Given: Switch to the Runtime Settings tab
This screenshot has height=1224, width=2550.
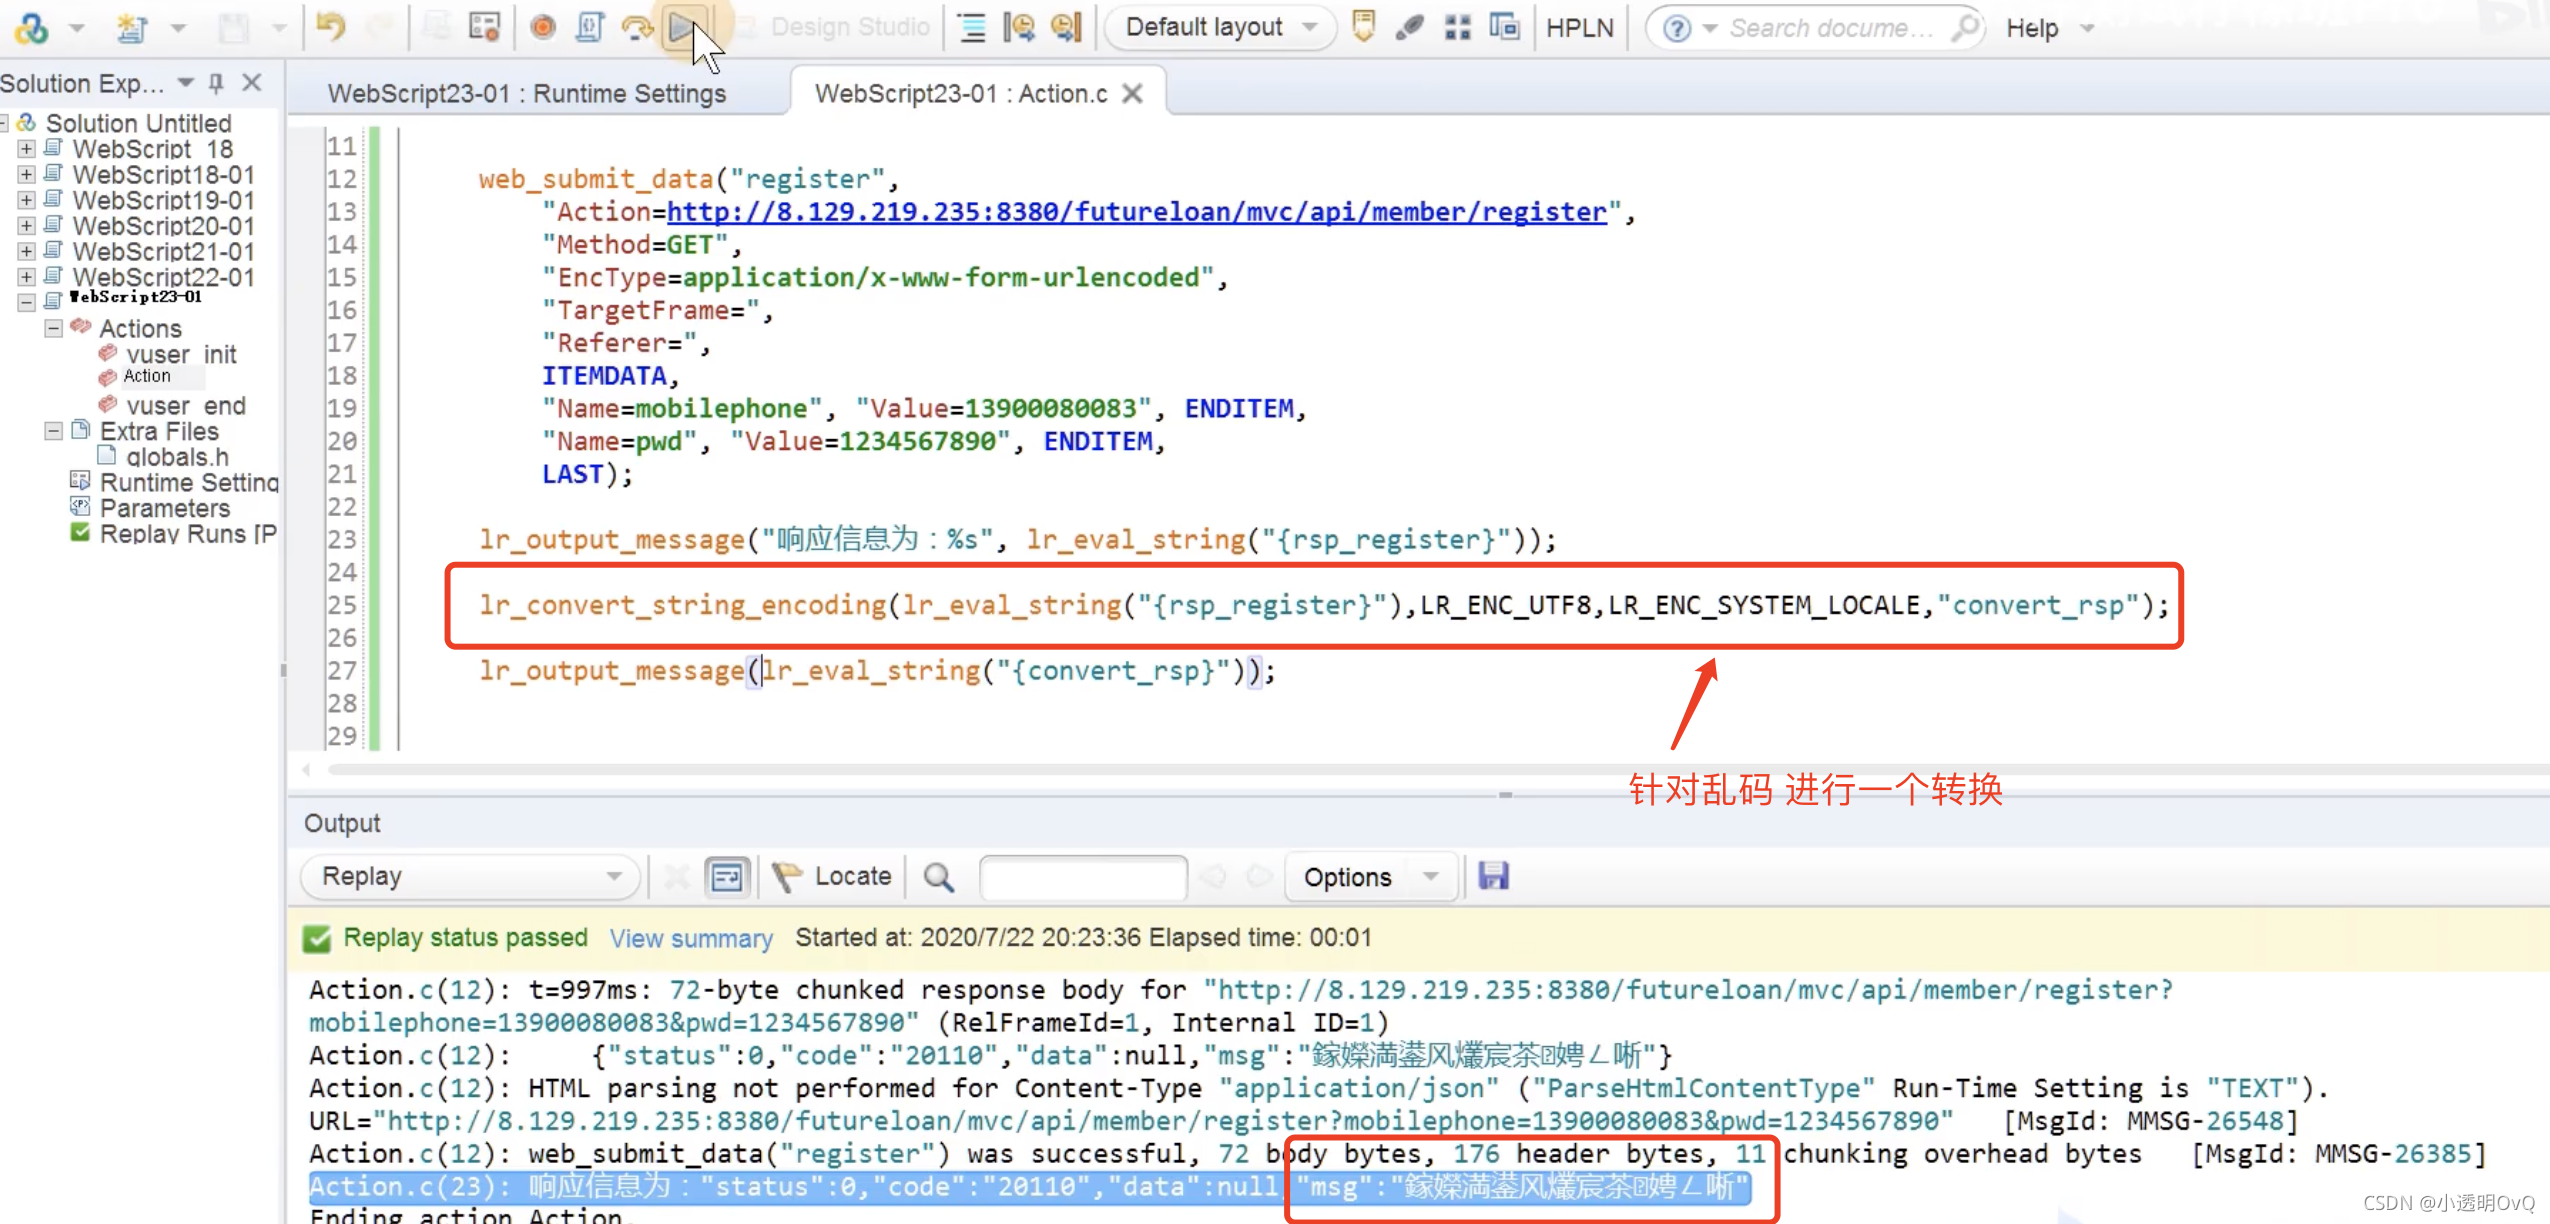Looking at the screenshot, I should coord(527,93).
